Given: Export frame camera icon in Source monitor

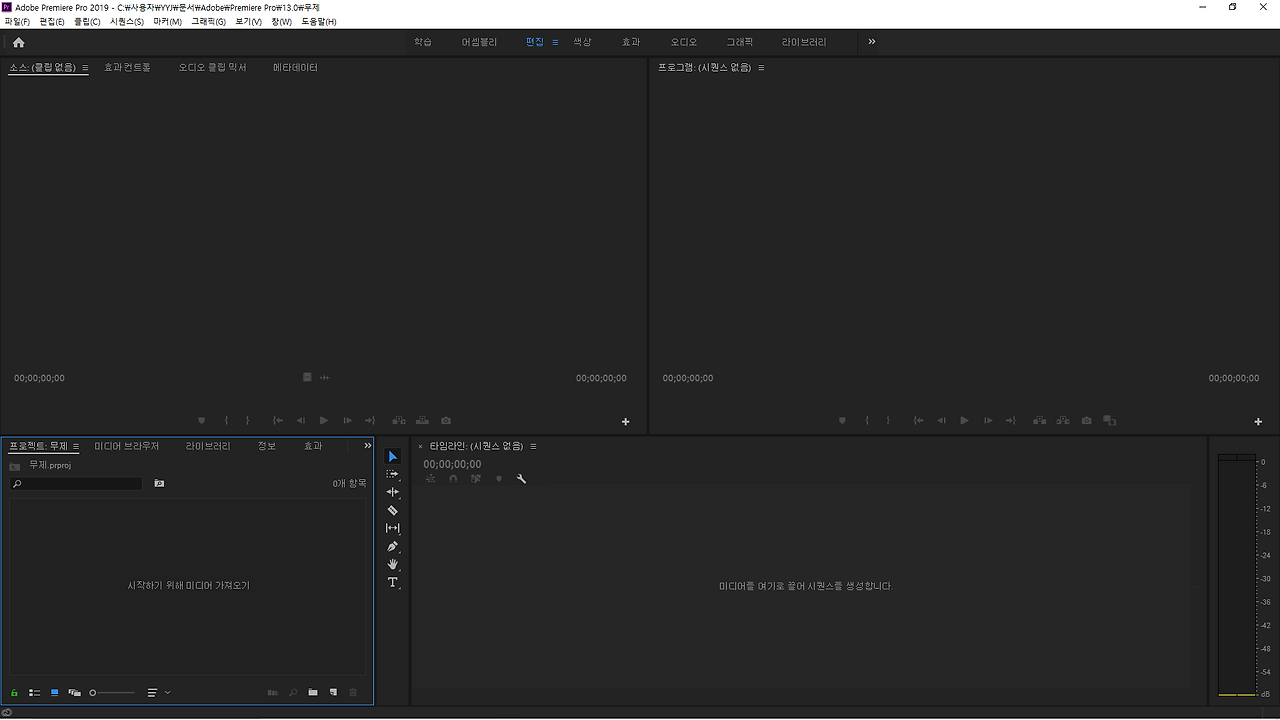Looking at the screenshot, I should (446, 421).
